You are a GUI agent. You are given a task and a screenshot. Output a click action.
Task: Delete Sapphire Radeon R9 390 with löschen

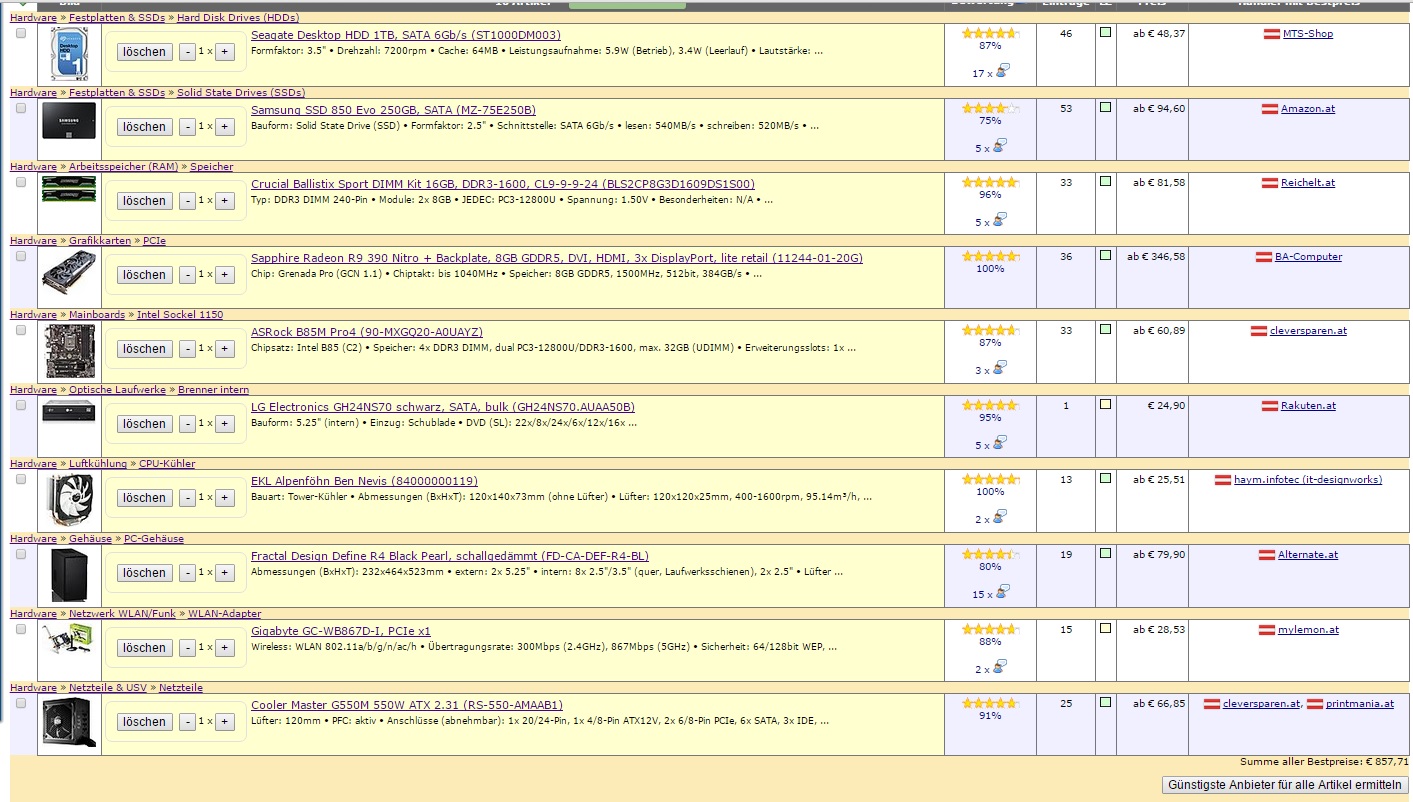click(x=144, y=275)
